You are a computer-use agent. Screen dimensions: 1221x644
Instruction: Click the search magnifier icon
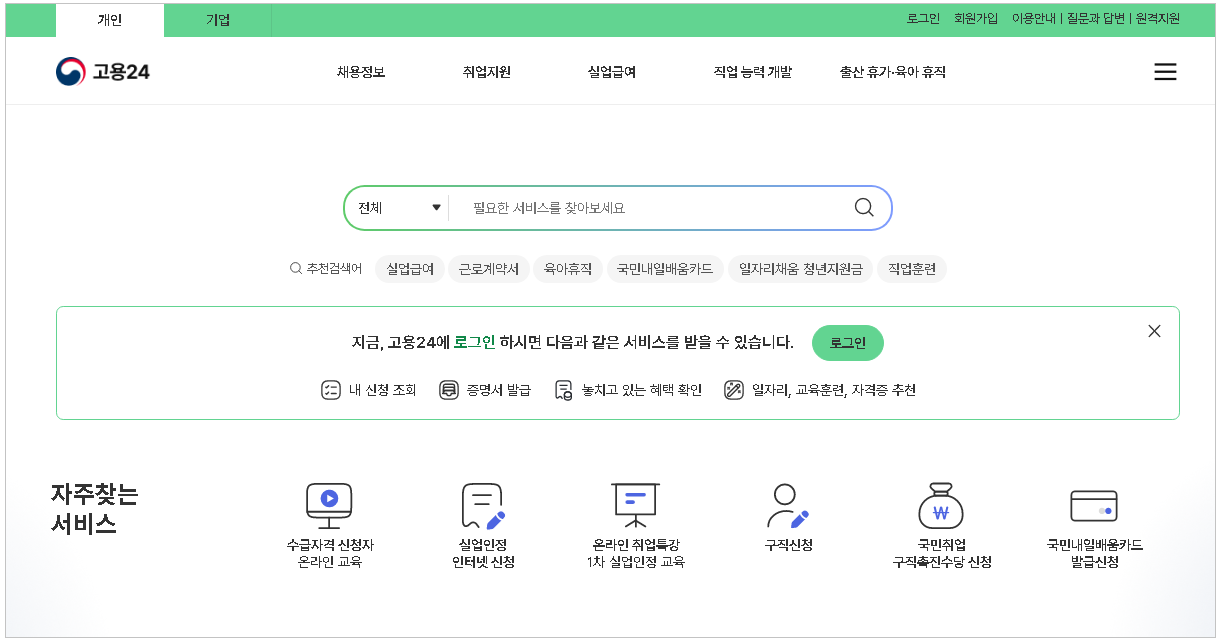pyautogui.click(x=862, y=207)
